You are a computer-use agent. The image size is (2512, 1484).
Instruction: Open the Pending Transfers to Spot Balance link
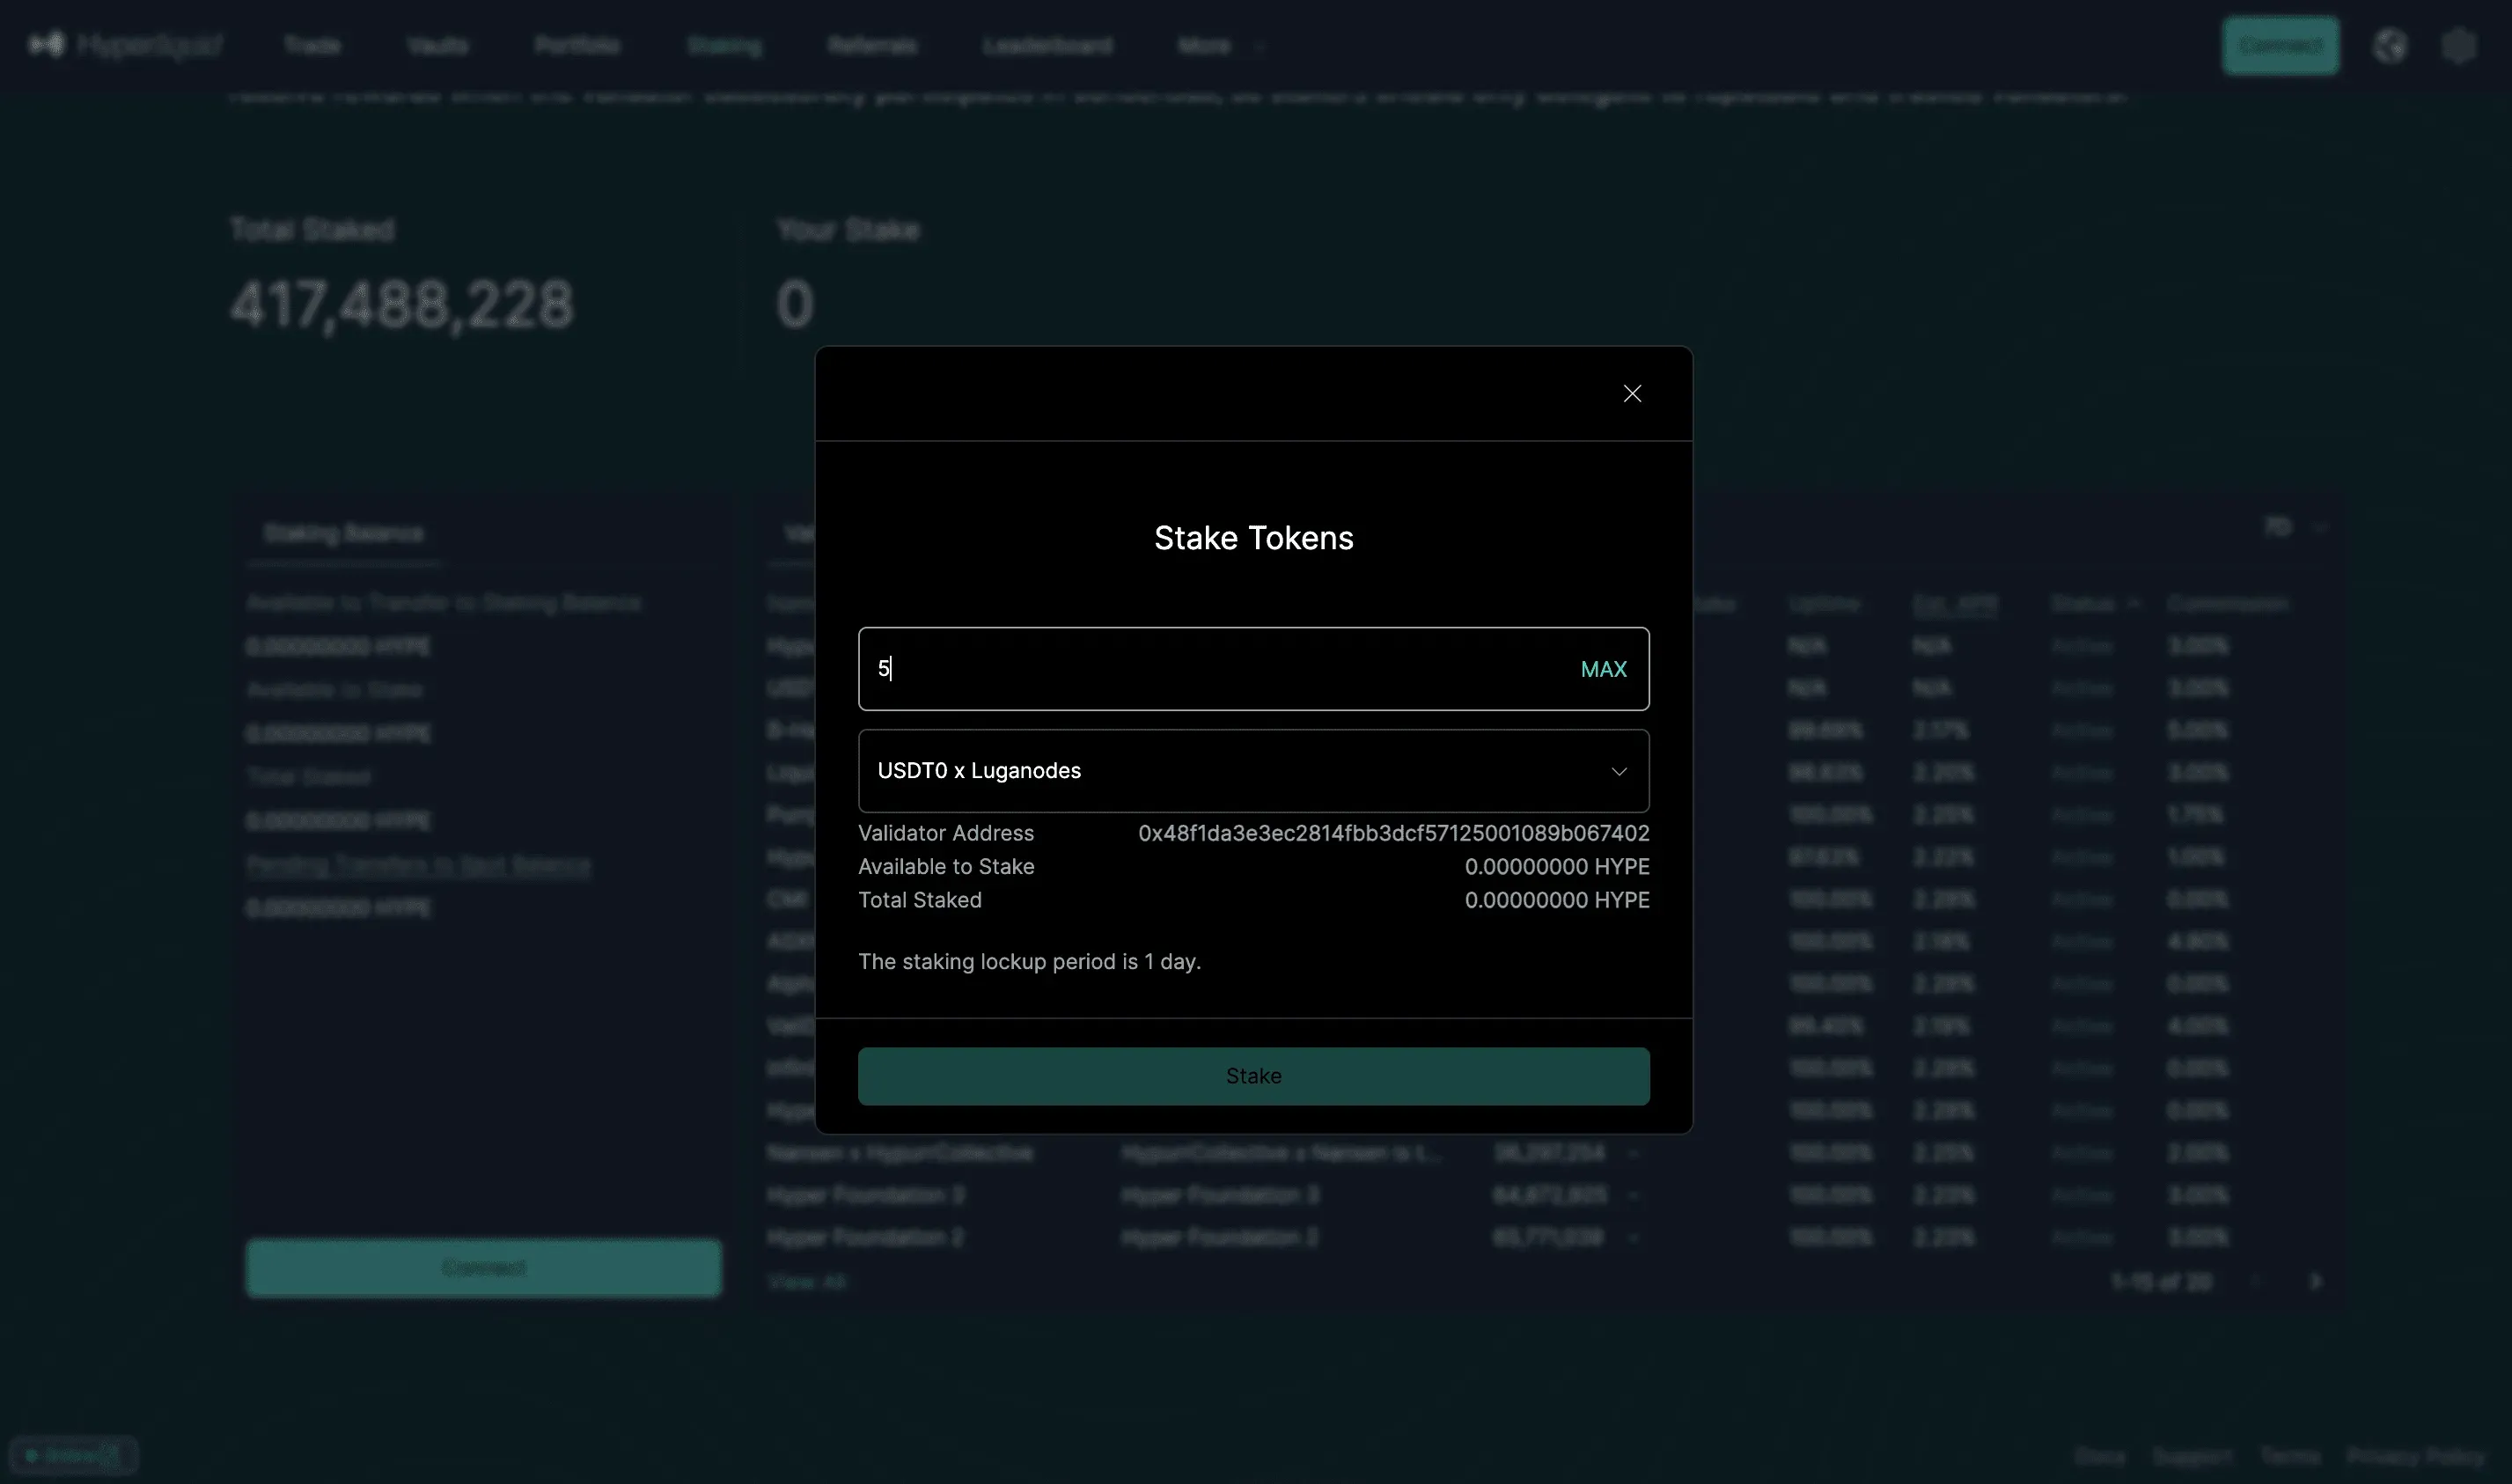coord(418,865)
